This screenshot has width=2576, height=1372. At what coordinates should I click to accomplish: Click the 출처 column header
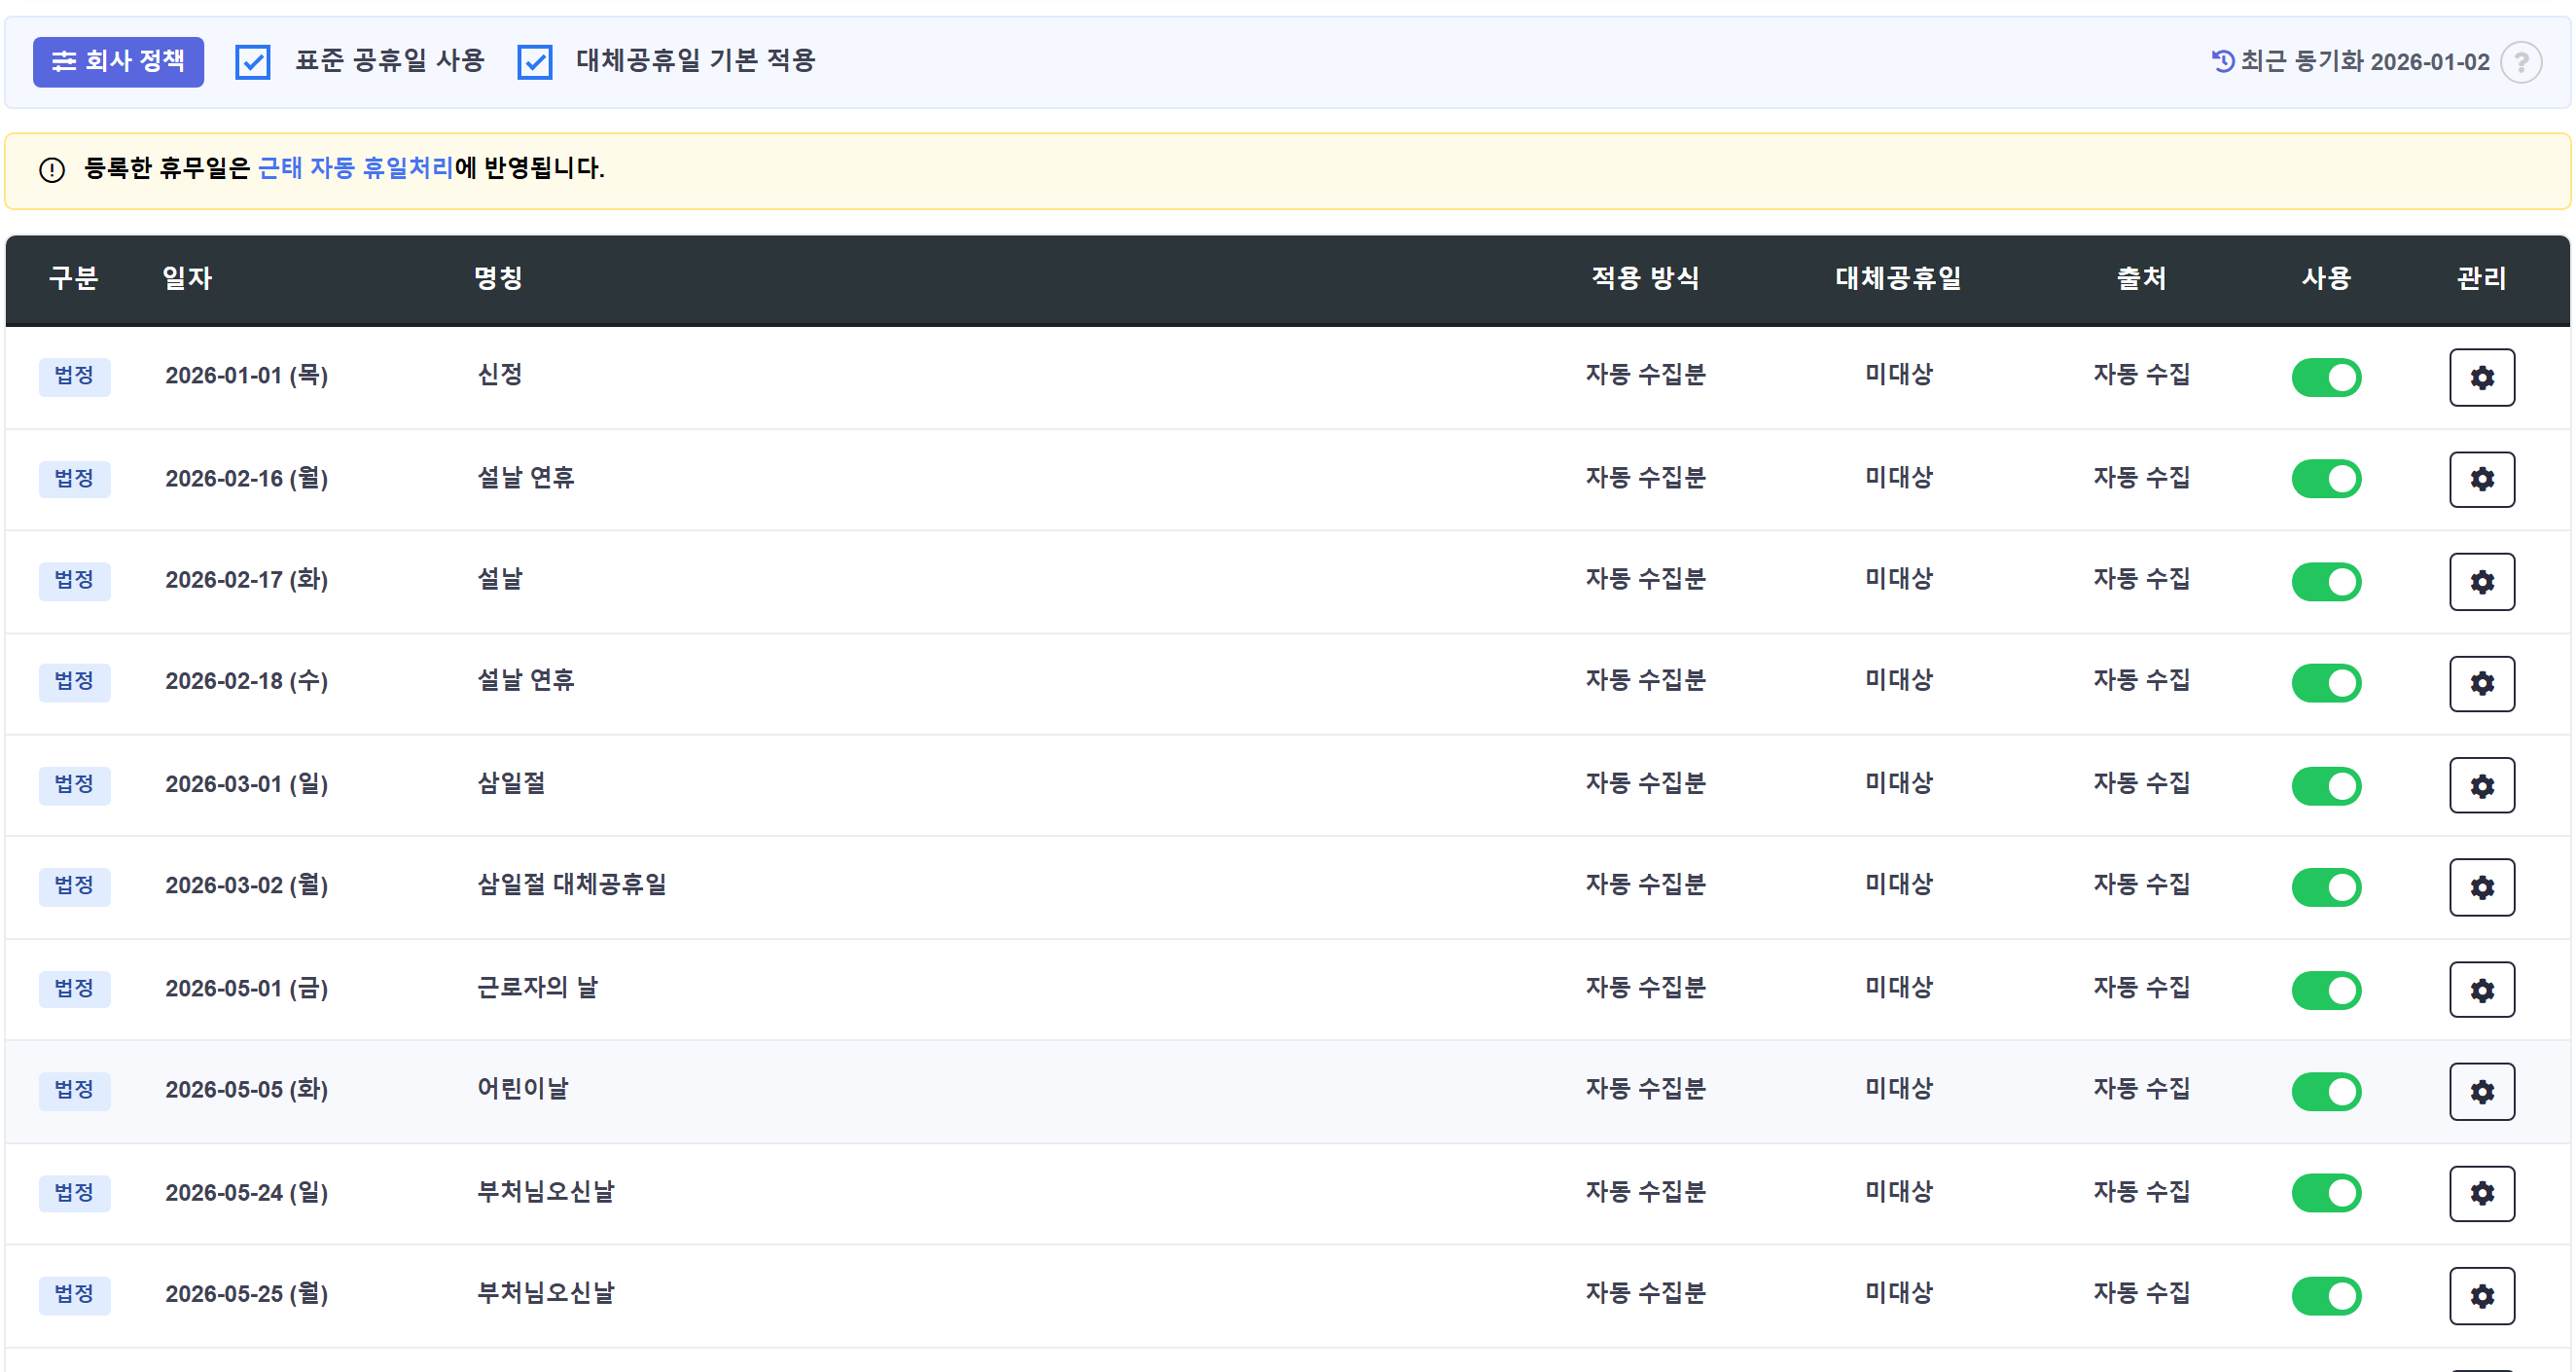pos(2141,278)
